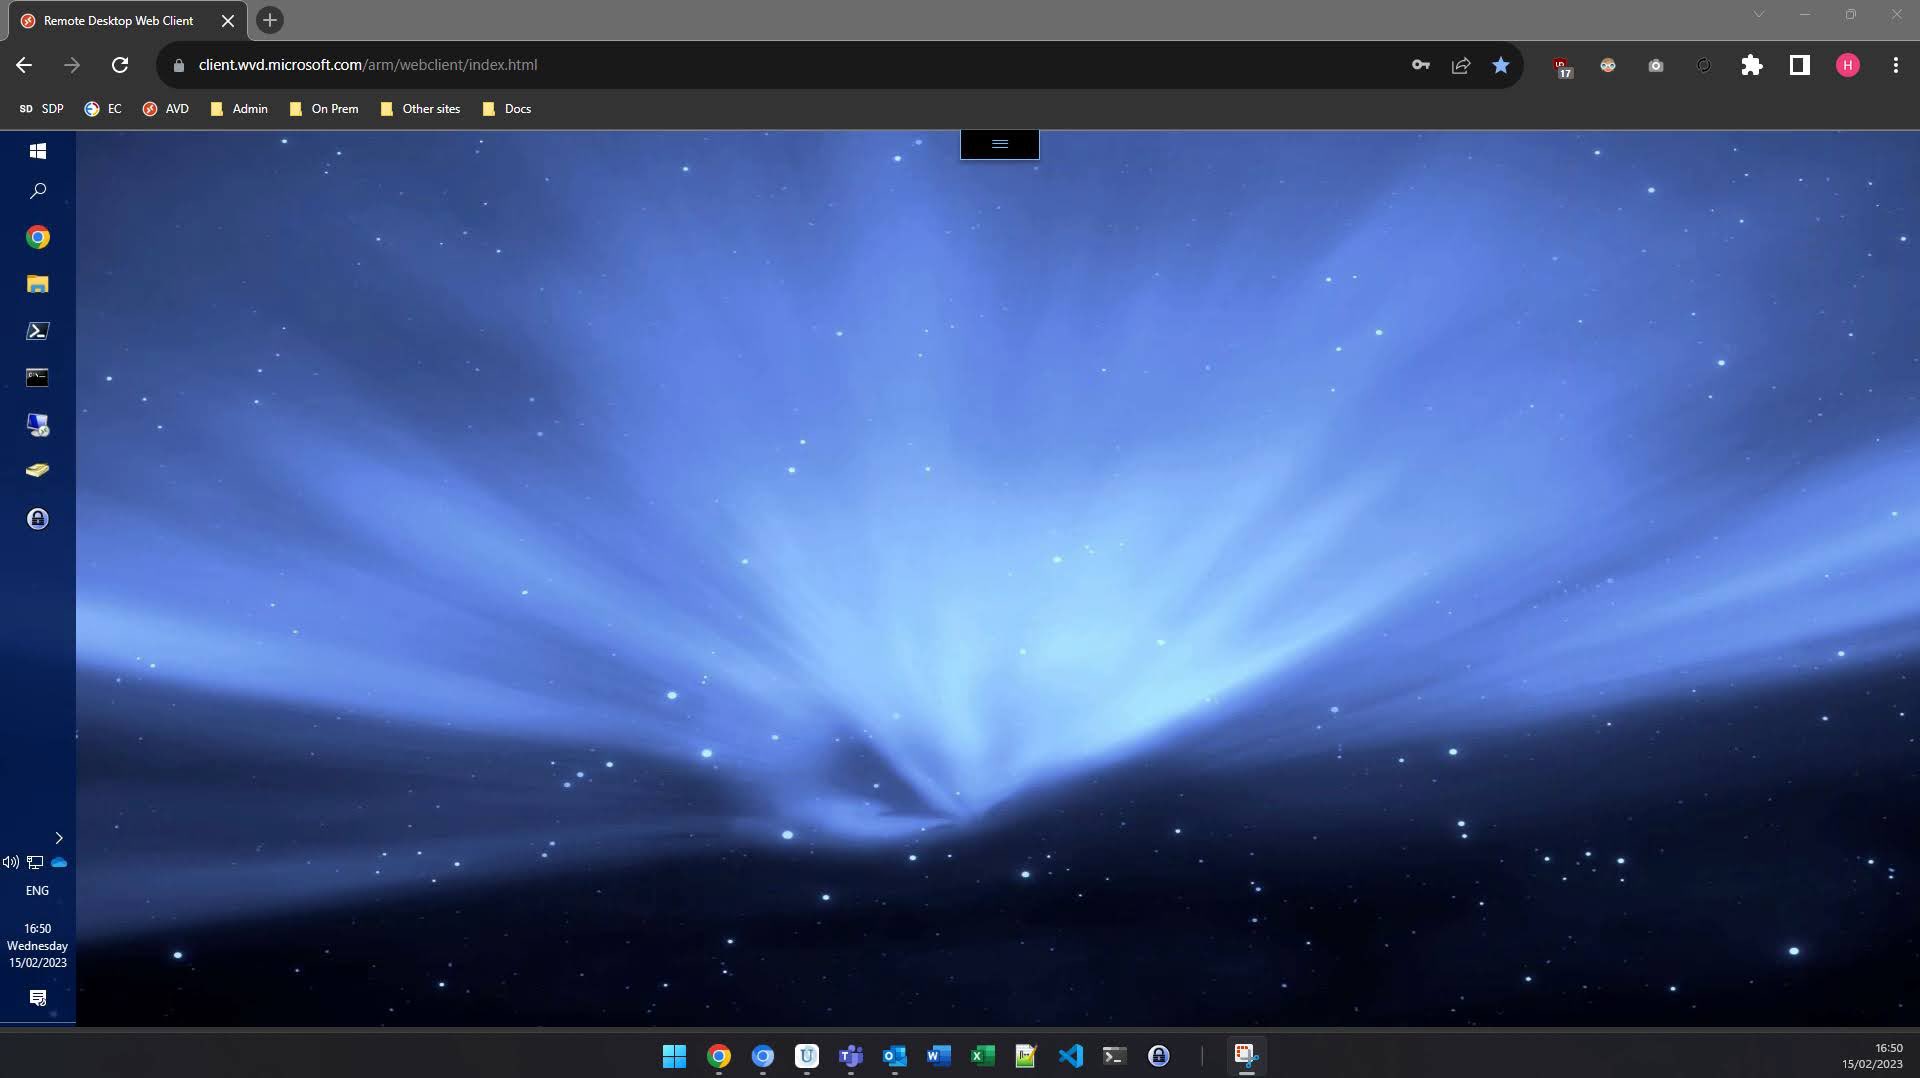1920x1078 pixels.
Task: Open the Admin bookmarks folder
Action: 239,109
